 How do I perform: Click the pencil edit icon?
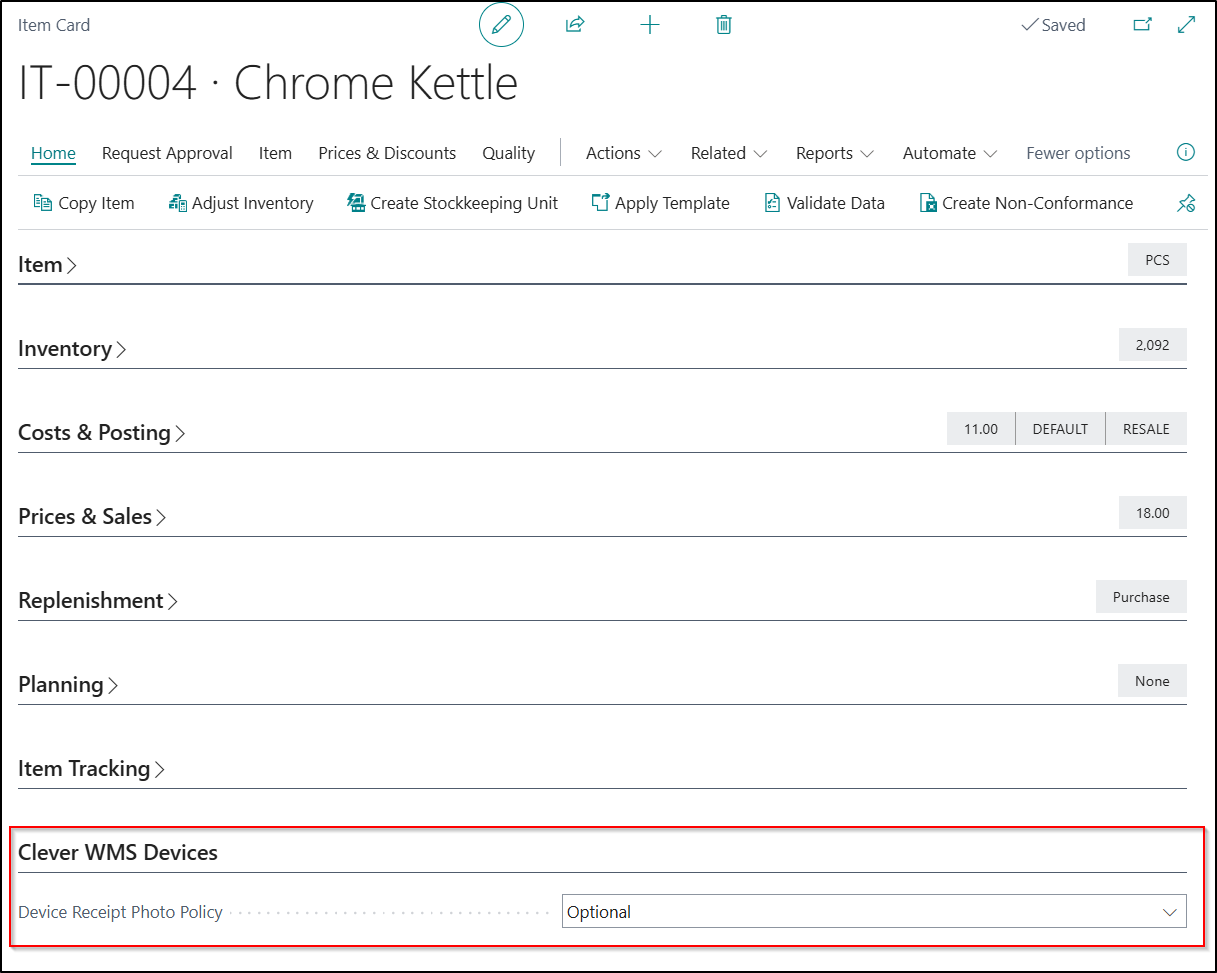[501, 25]
